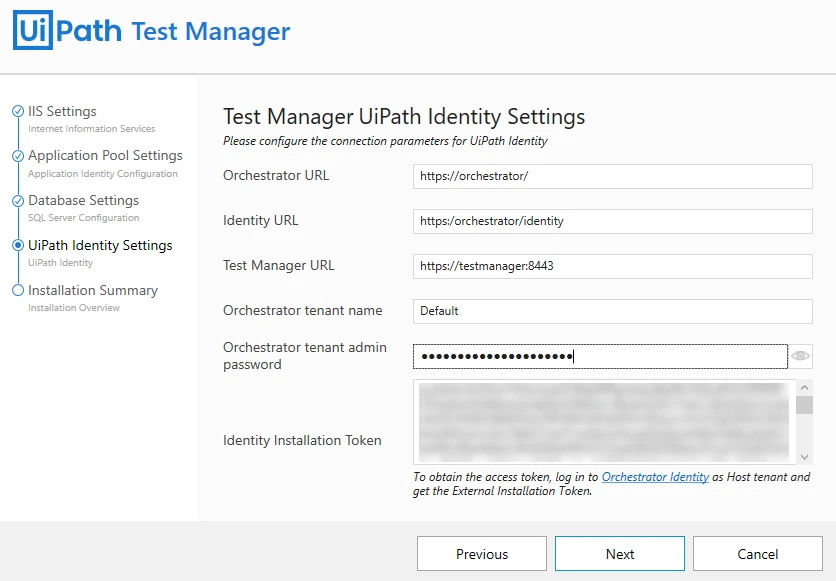This screenshot has width=836, height=581.
Task: Click the Application Pool Settings checkmark icon
Action: click(18, 156)
